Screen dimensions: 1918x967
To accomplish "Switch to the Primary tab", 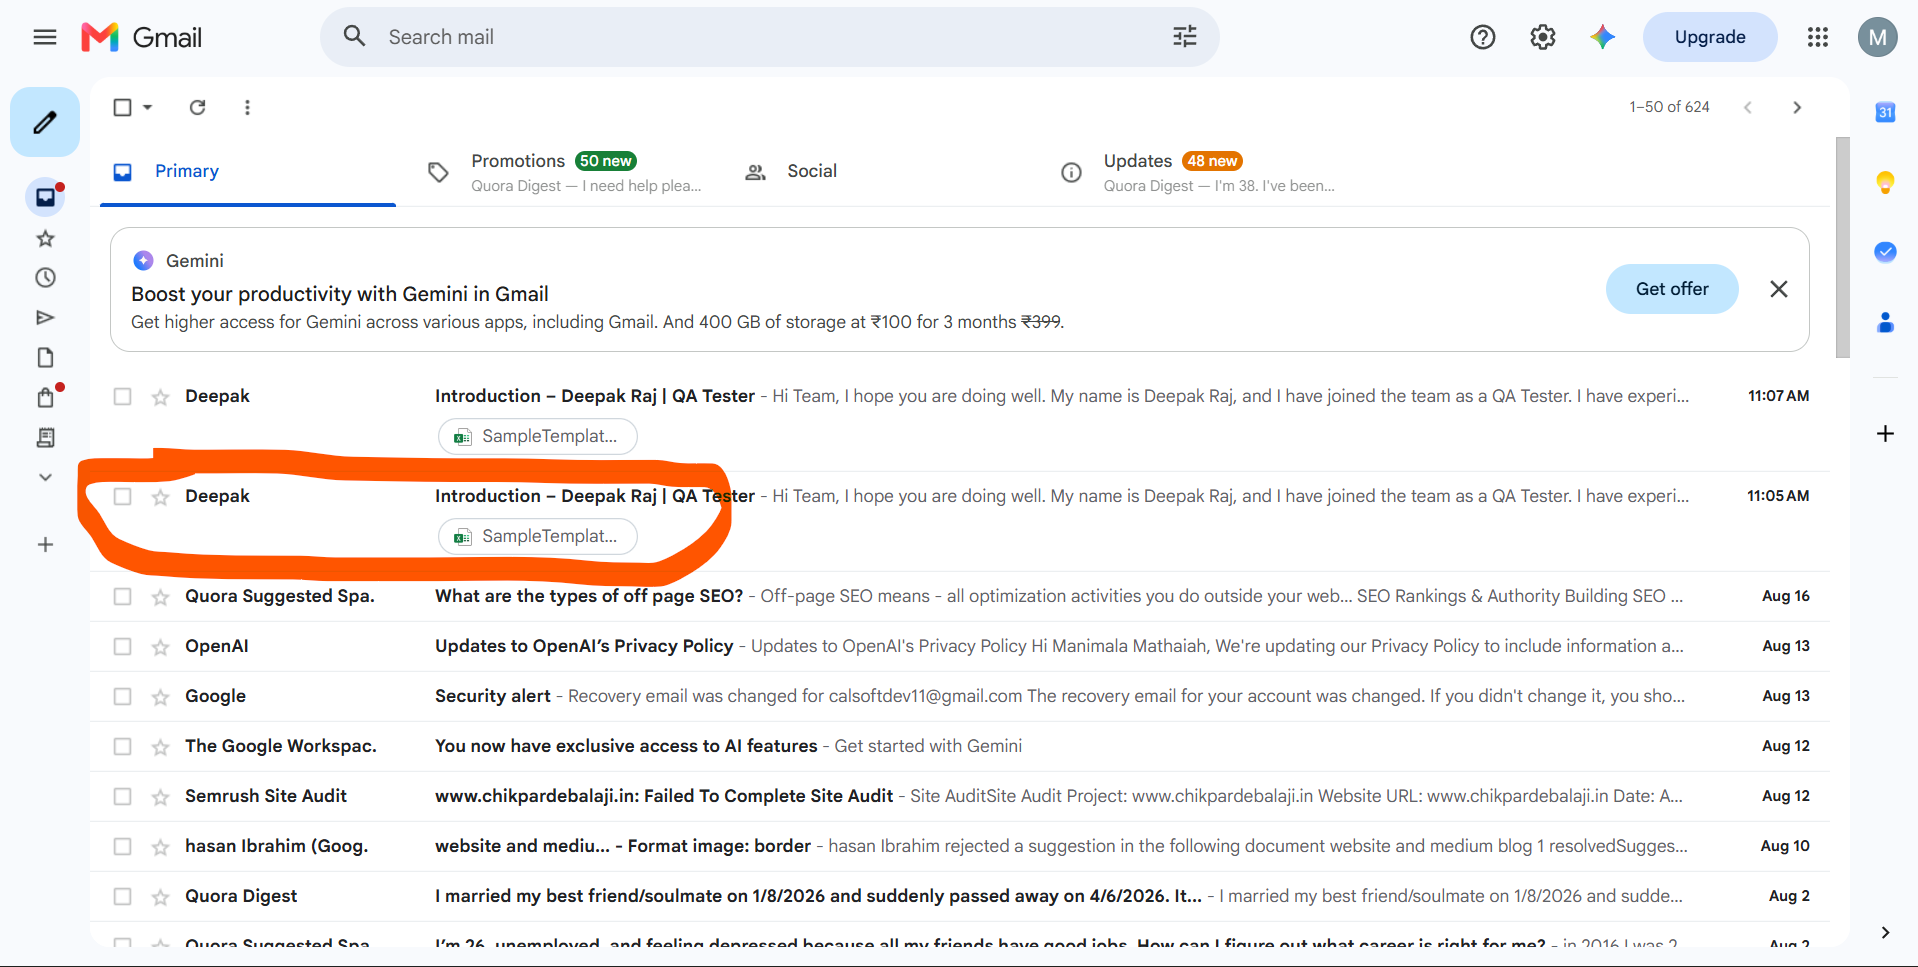I will [x=248, y=171].
